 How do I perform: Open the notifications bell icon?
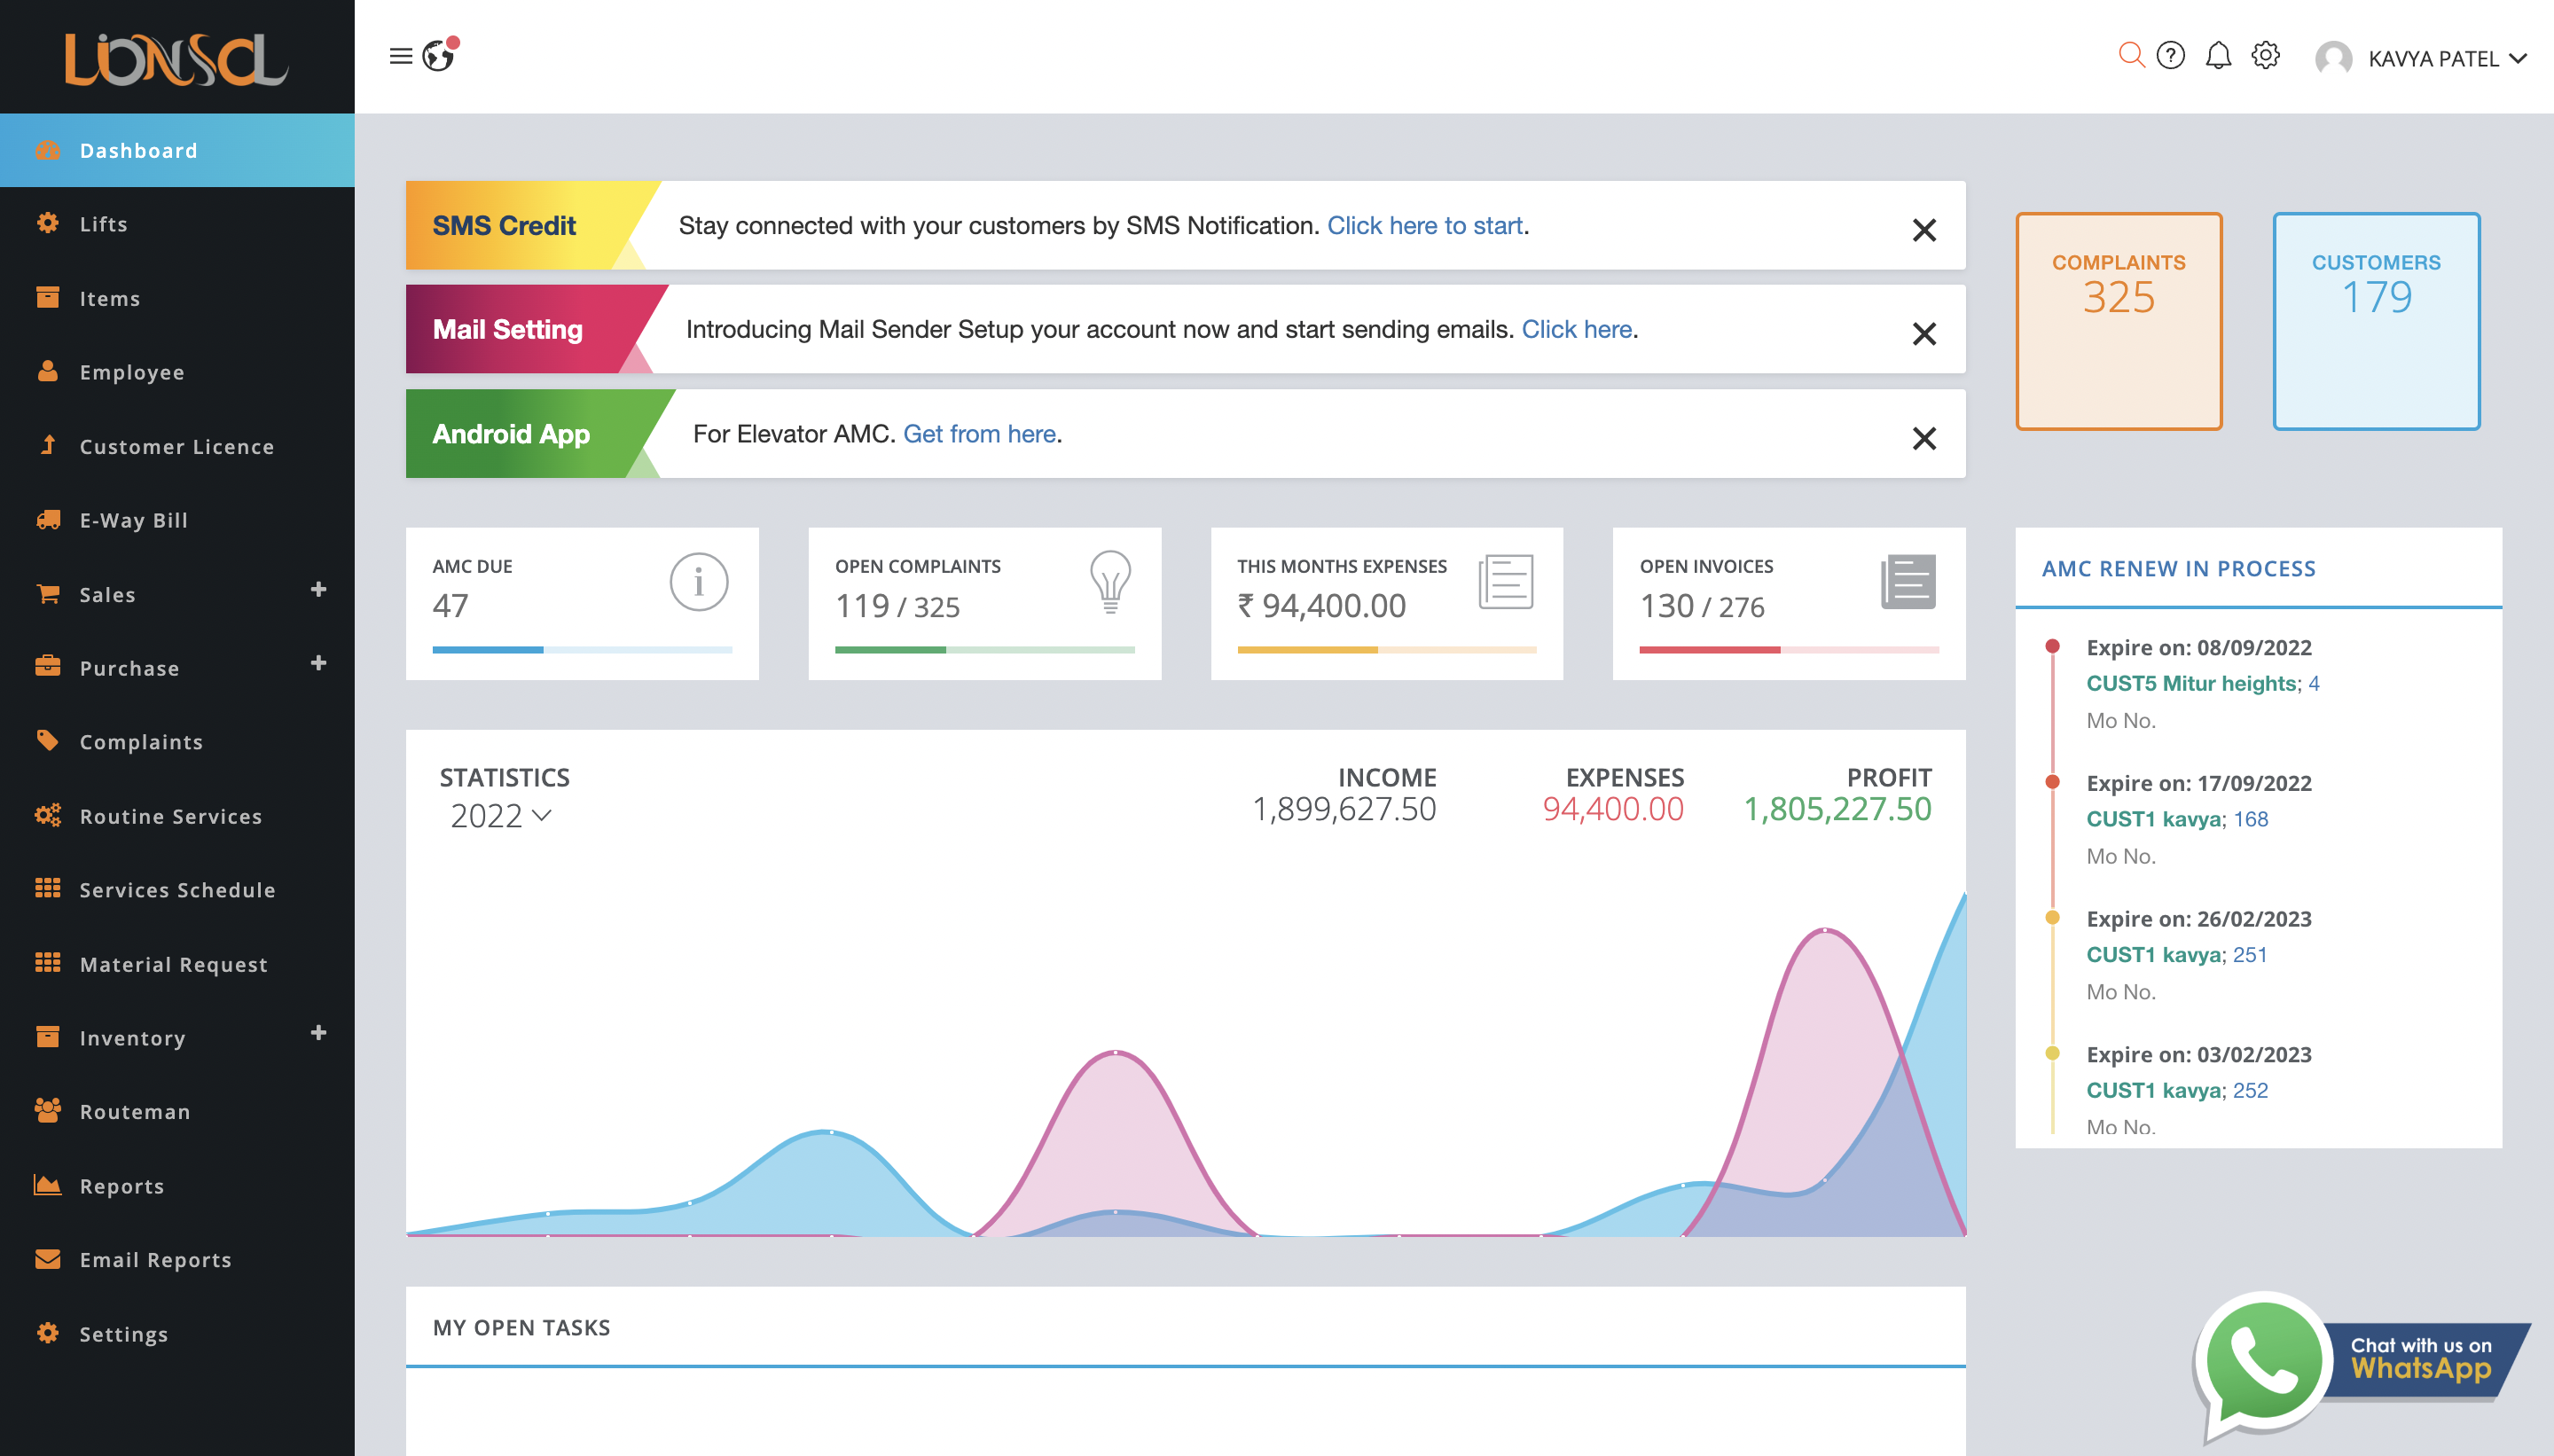pyautogui.click(x=2217, y=56)
